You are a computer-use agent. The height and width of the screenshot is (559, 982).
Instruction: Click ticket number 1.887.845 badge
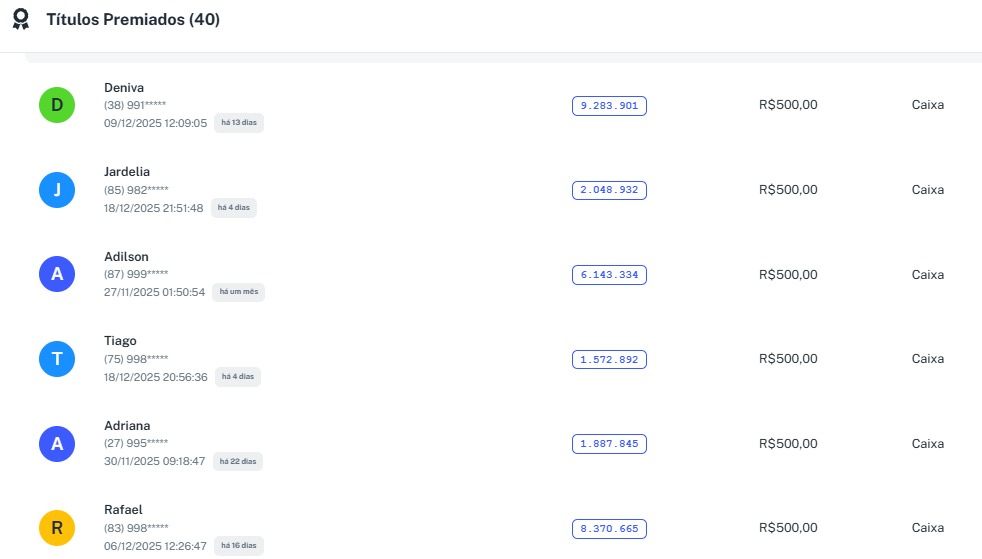pyautogui.click(x=609, y=444)
